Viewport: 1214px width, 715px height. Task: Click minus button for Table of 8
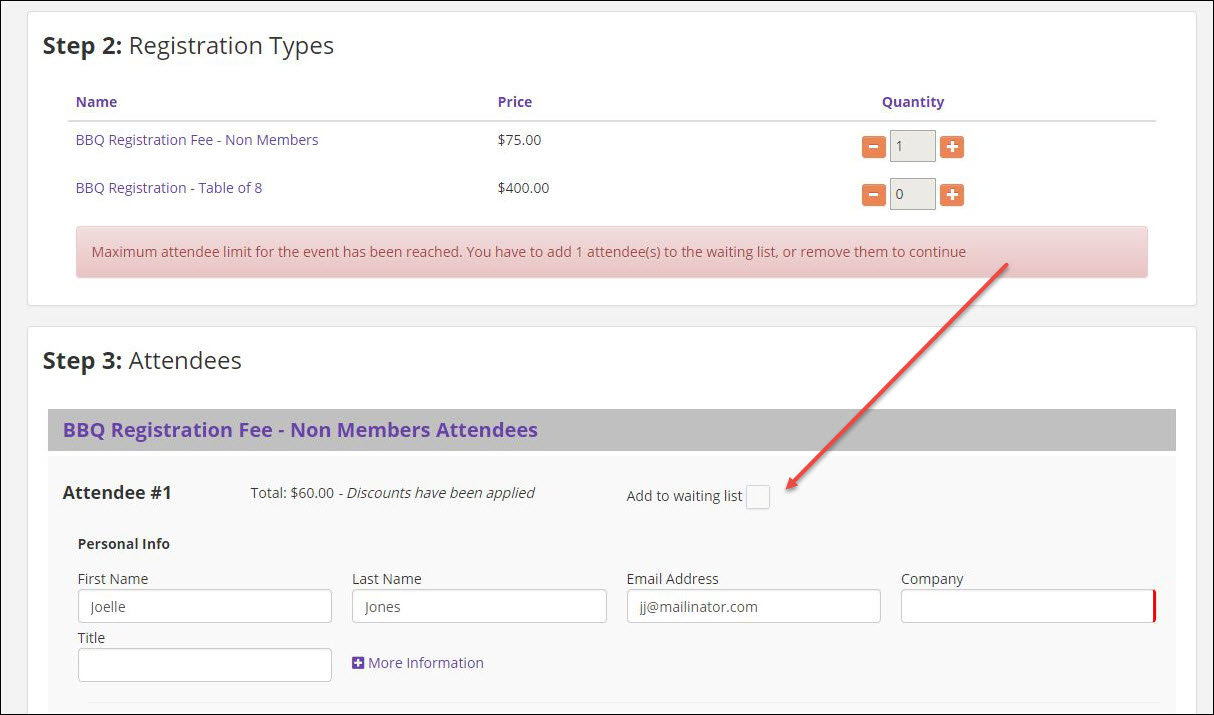click(873, 195)
